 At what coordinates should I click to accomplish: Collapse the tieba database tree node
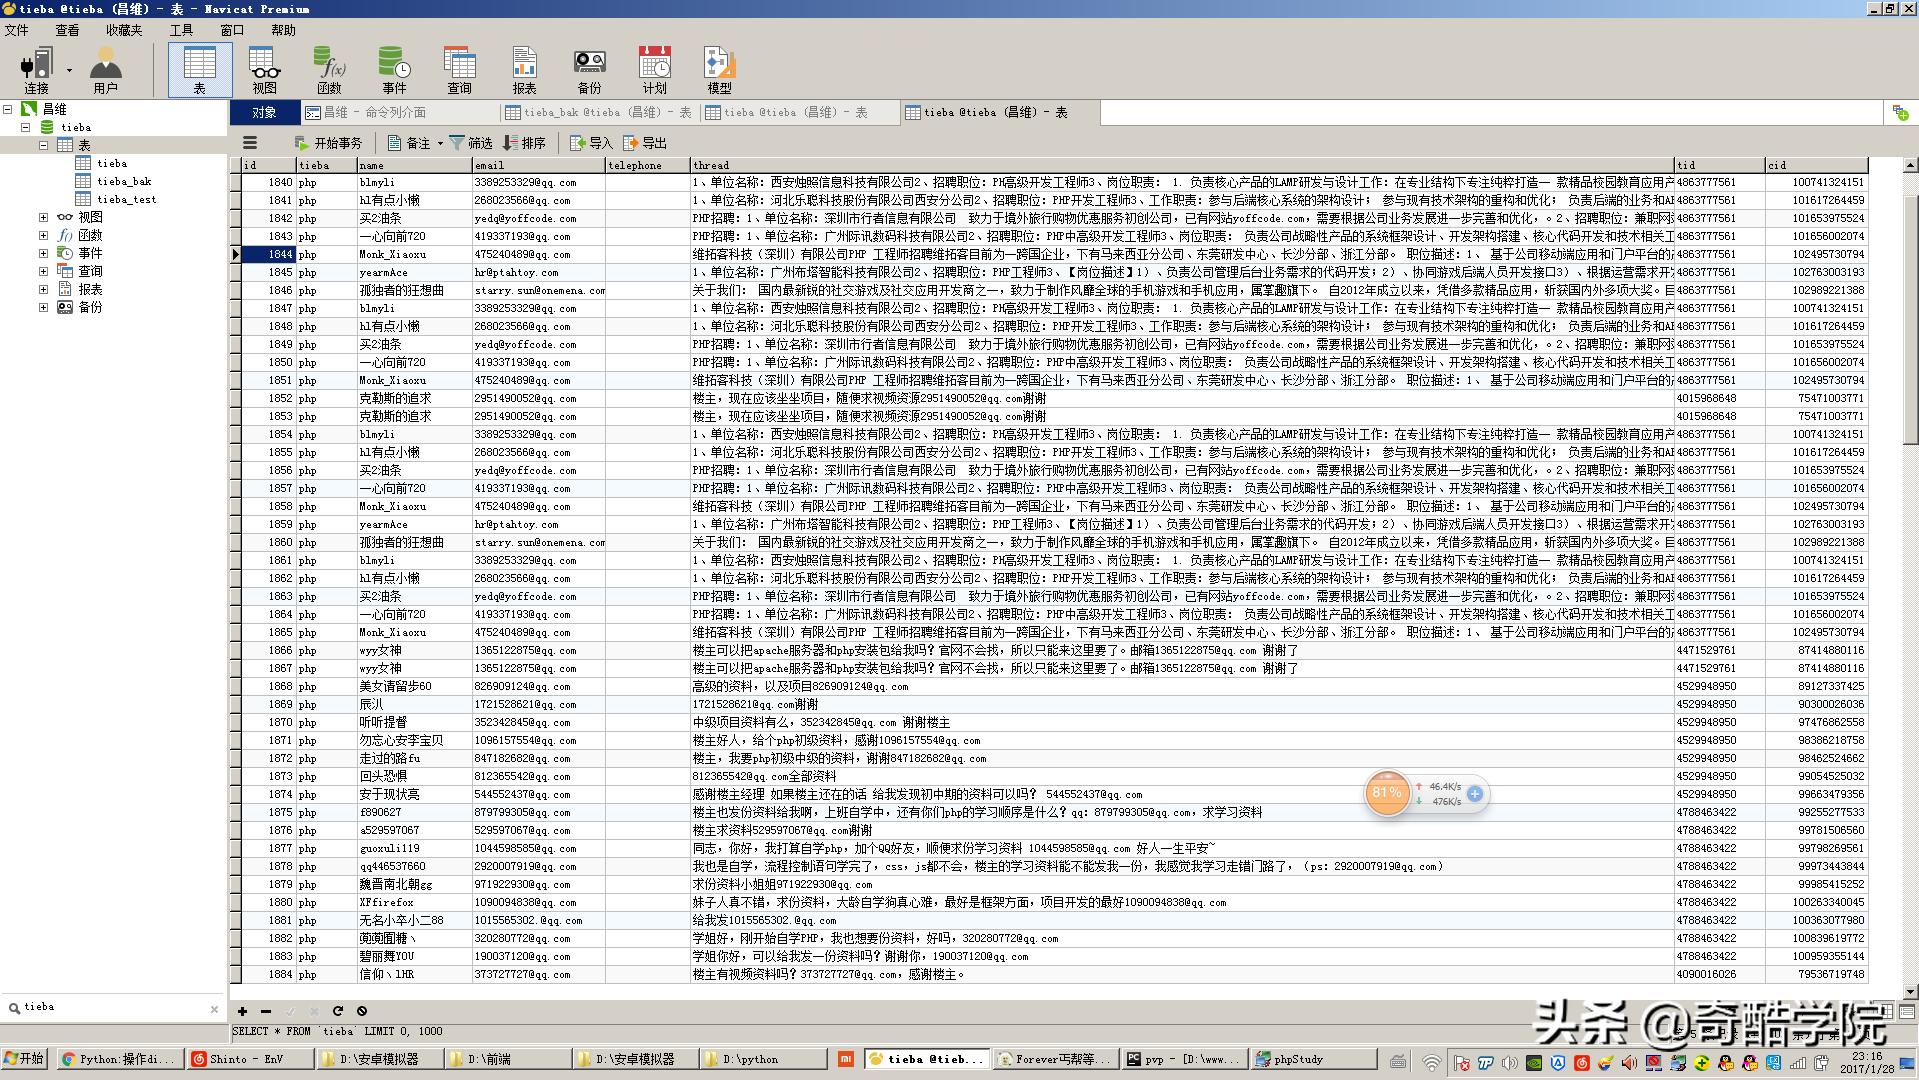[26, 127]
